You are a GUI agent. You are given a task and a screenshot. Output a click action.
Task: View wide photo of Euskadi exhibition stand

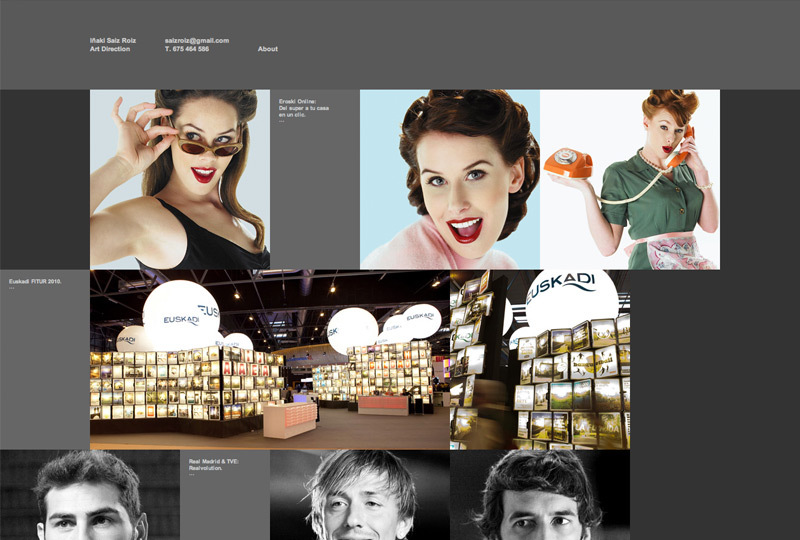point(270,360)
